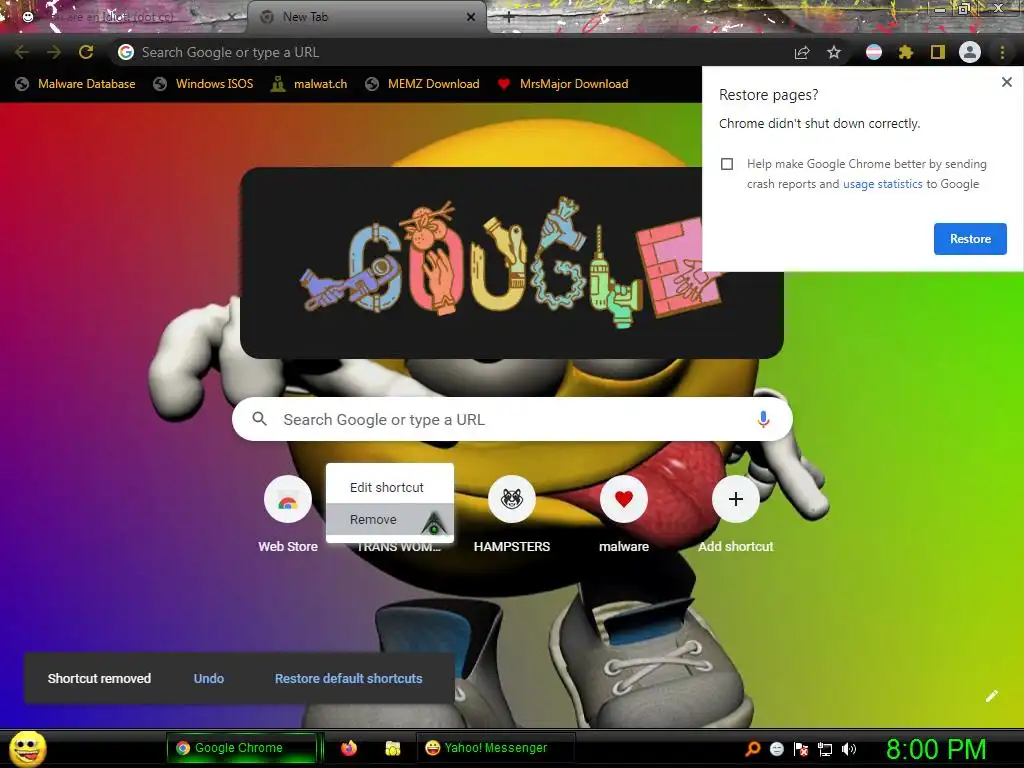1024x768 pixels.
Task: Close the Restore pages popup
Action: (x=1006, y=82)
